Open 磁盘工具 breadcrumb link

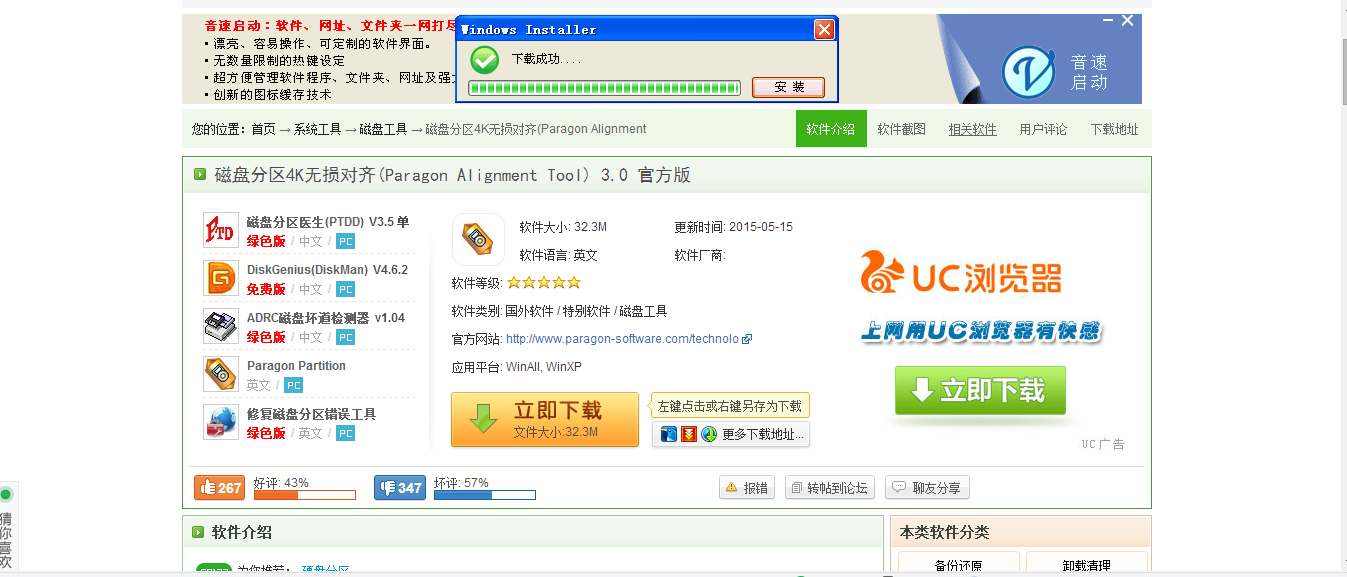[x=384, y=129]
